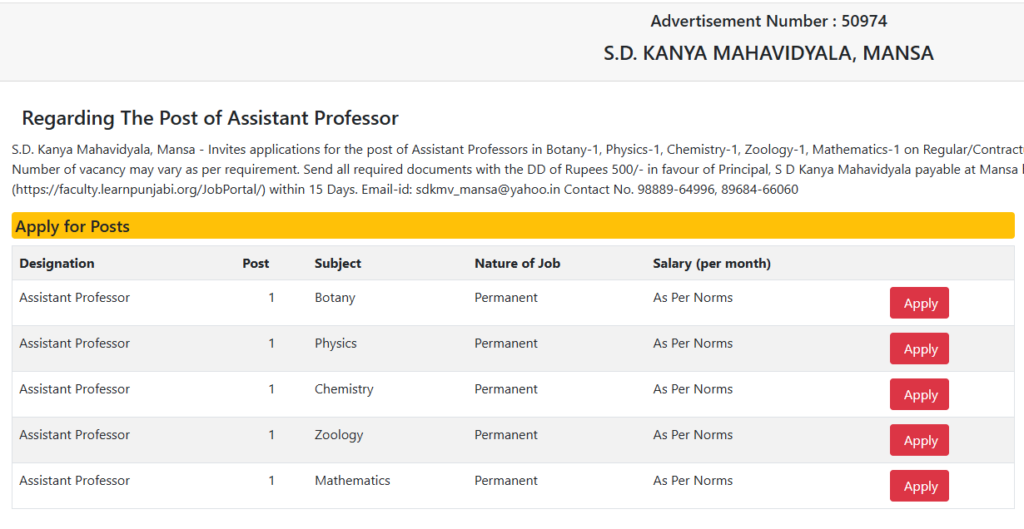
Task: Click As Per Norms in the Mathematics row
Action: (693, 481)
